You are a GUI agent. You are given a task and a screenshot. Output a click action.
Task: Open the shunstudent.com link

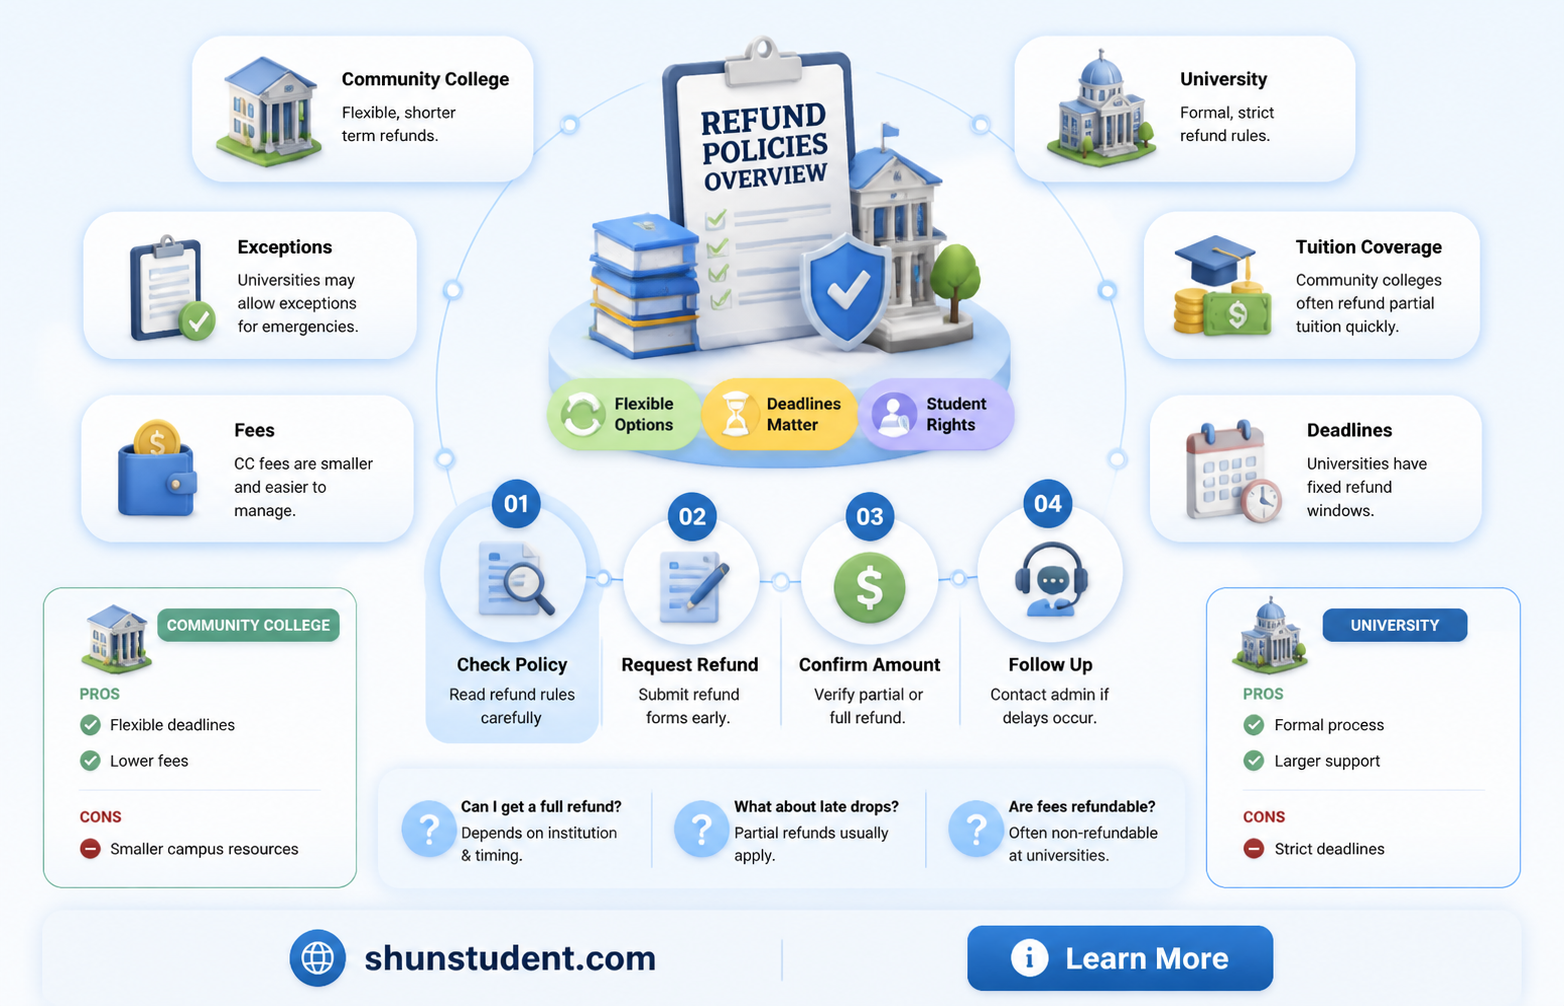pos(510,958)
